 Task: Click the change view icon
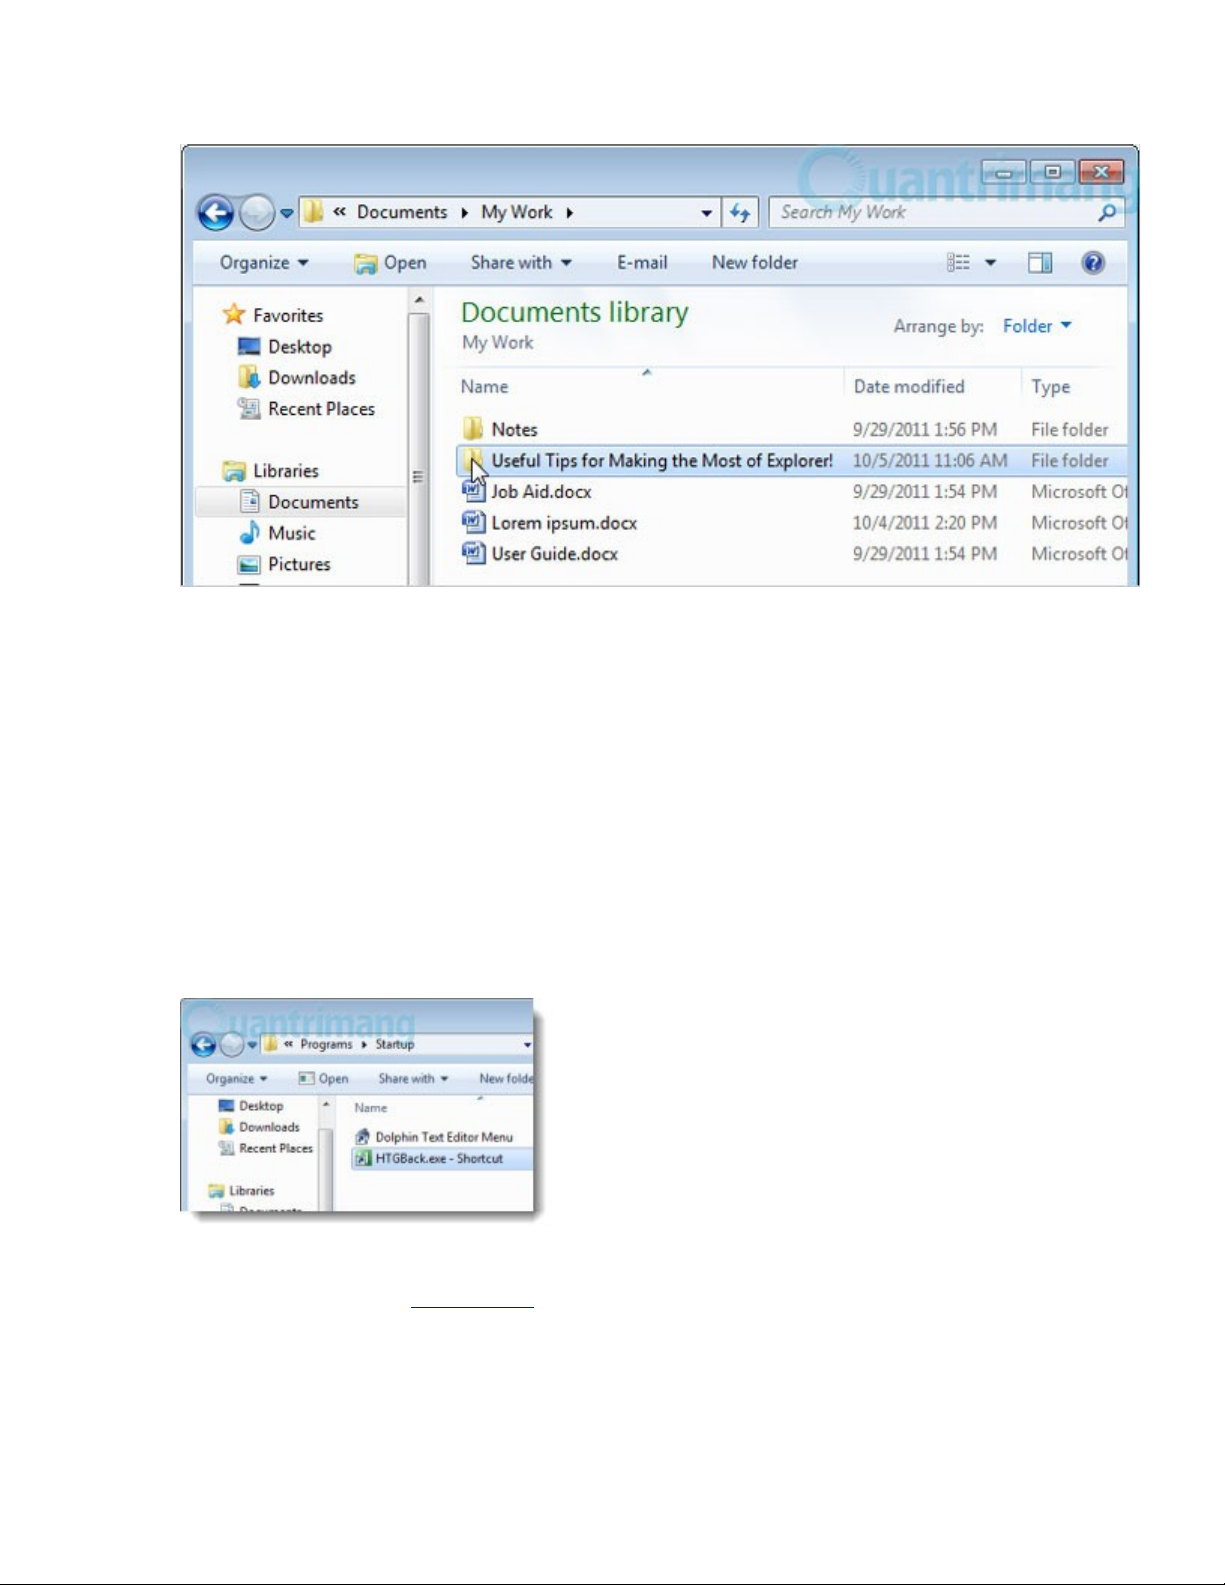coord(958,263)
